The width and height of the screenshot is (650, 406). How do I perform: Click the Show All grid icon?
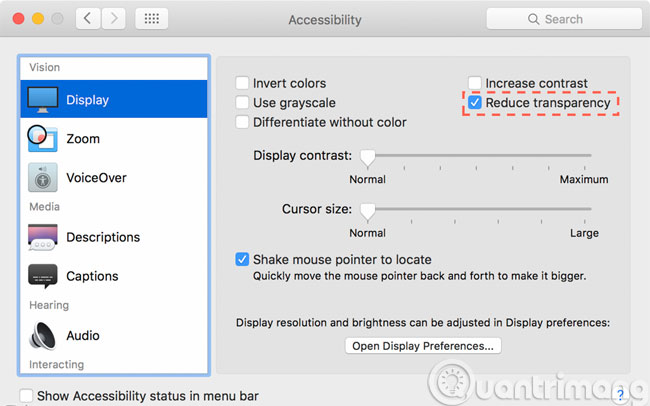tap(150, 19)
